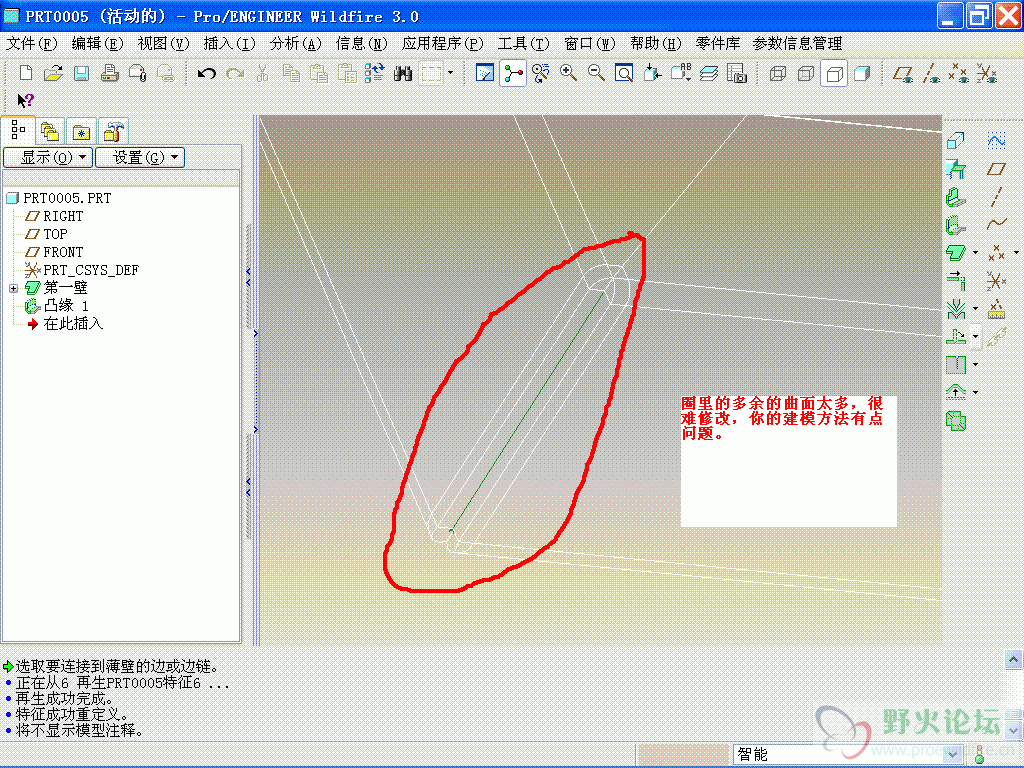The image size is (1024, 768).
Task: Toggle the Spin Center display
Action: coord(513,73)
